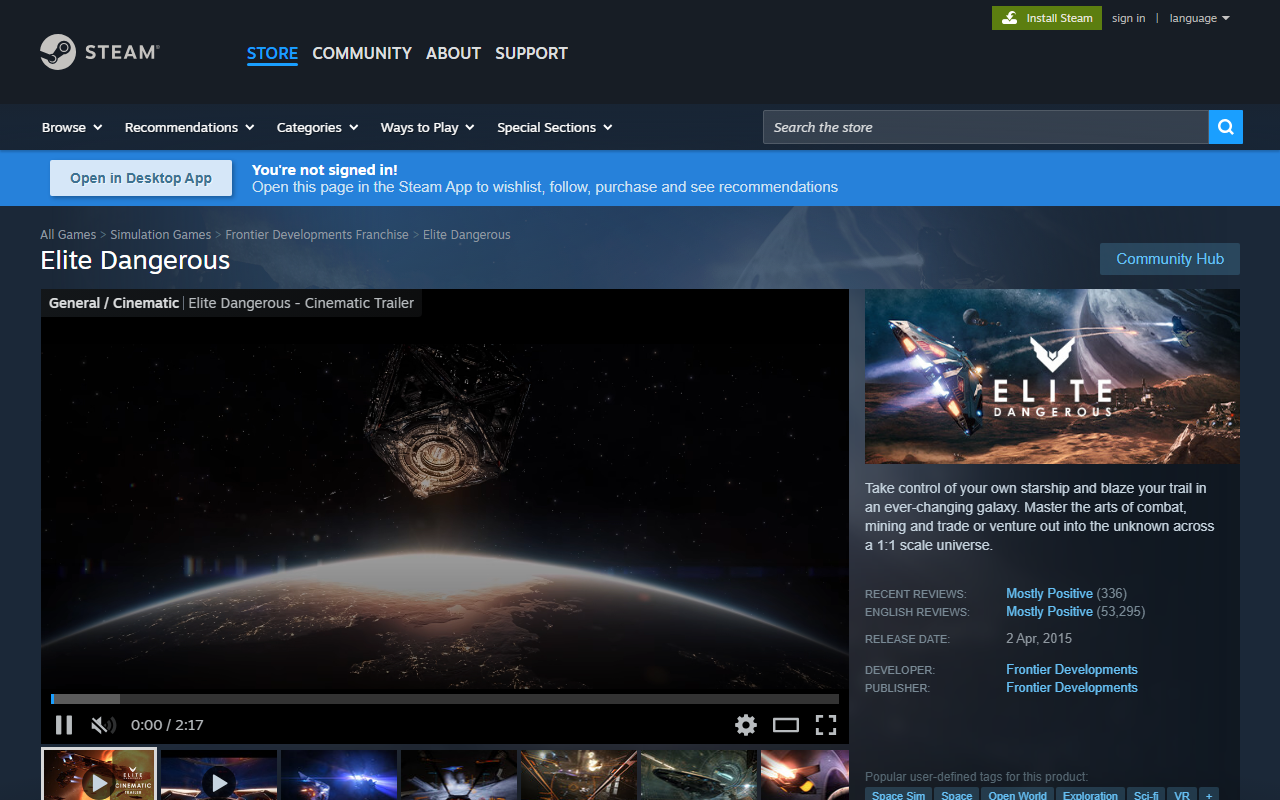Go to the STORE tab
This screenshot has height=800, width=1280.
[x=272, y=53]
